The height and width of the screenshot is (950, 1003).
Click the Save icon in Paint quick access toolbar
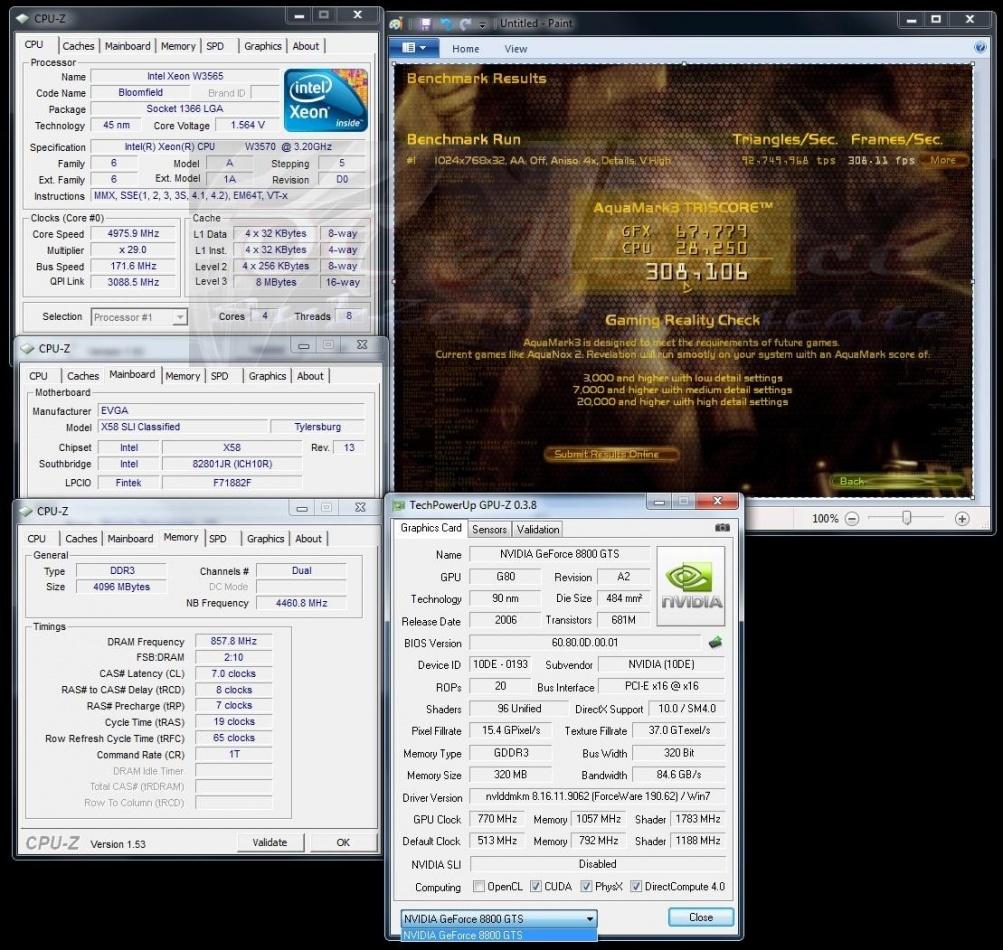coord(425,24)
